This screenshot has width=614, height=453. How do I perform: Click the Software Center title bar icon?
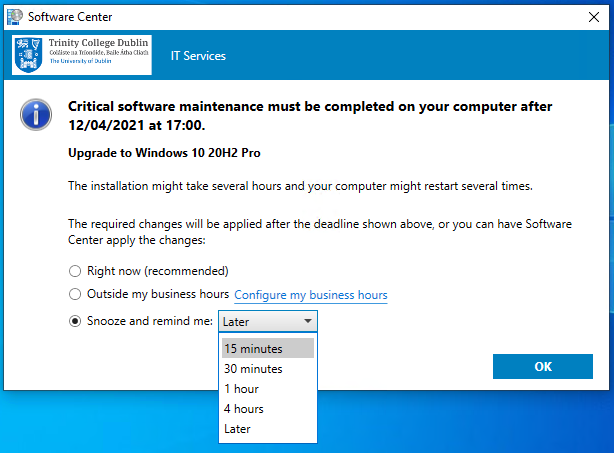tap(15, 17)
